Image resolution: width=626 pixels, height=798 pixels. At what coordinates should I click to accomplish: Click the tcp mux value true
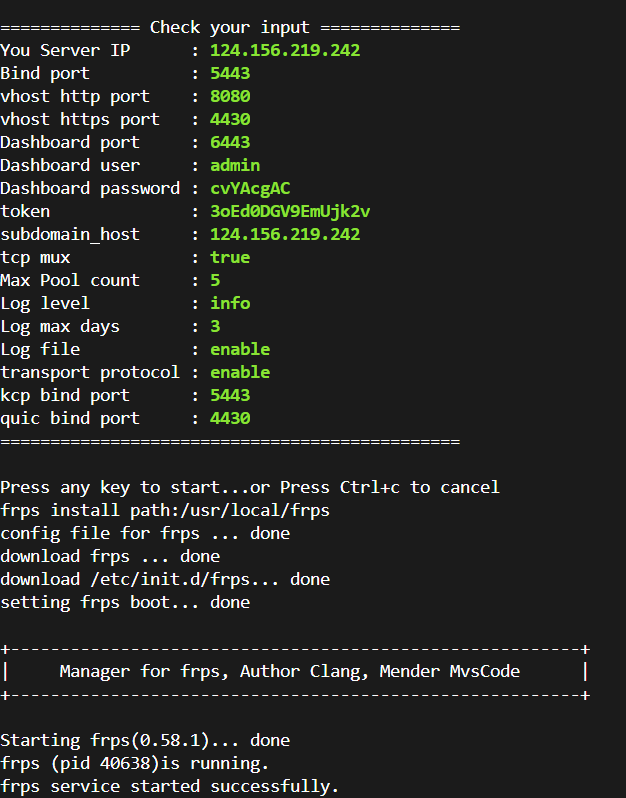(x=230, y=257)
